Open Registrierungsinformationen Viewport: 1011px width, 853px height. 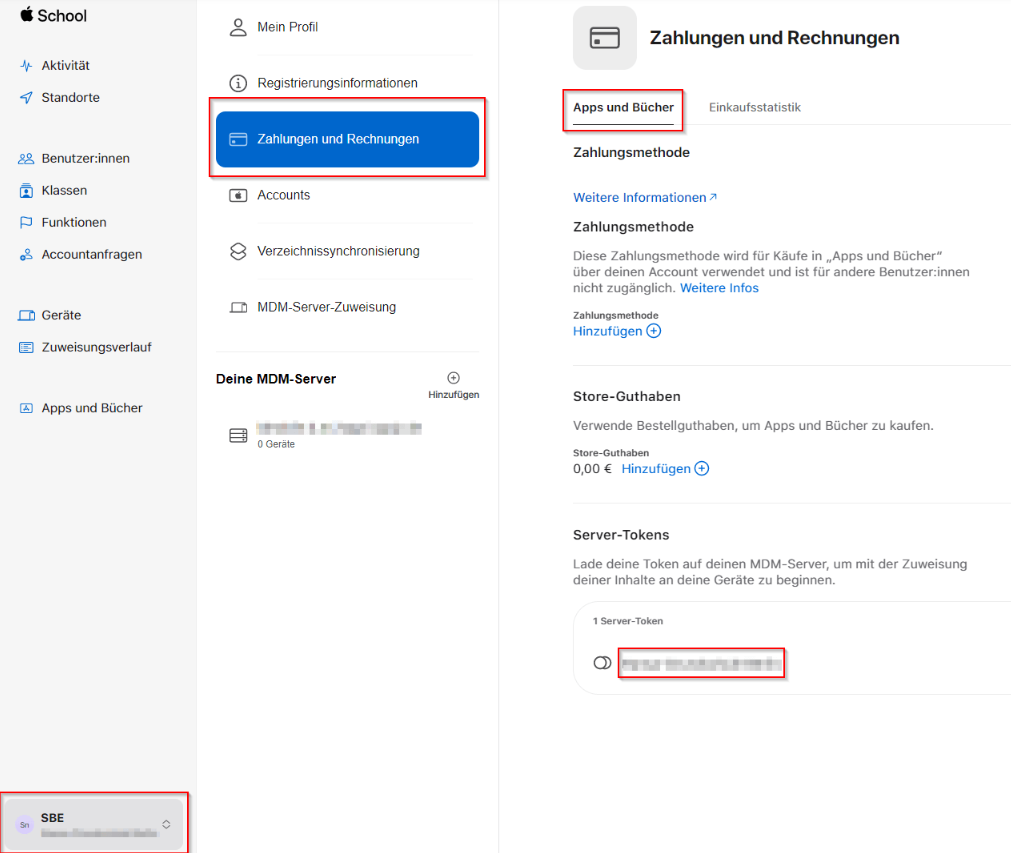pos(337,83)
